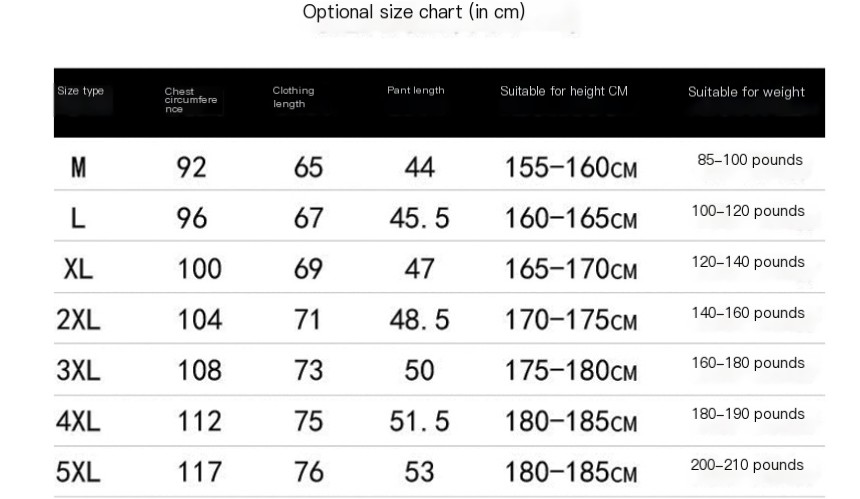Click the 'Pant length' header
The image size is (860, 499).
[x=416, y=90]
